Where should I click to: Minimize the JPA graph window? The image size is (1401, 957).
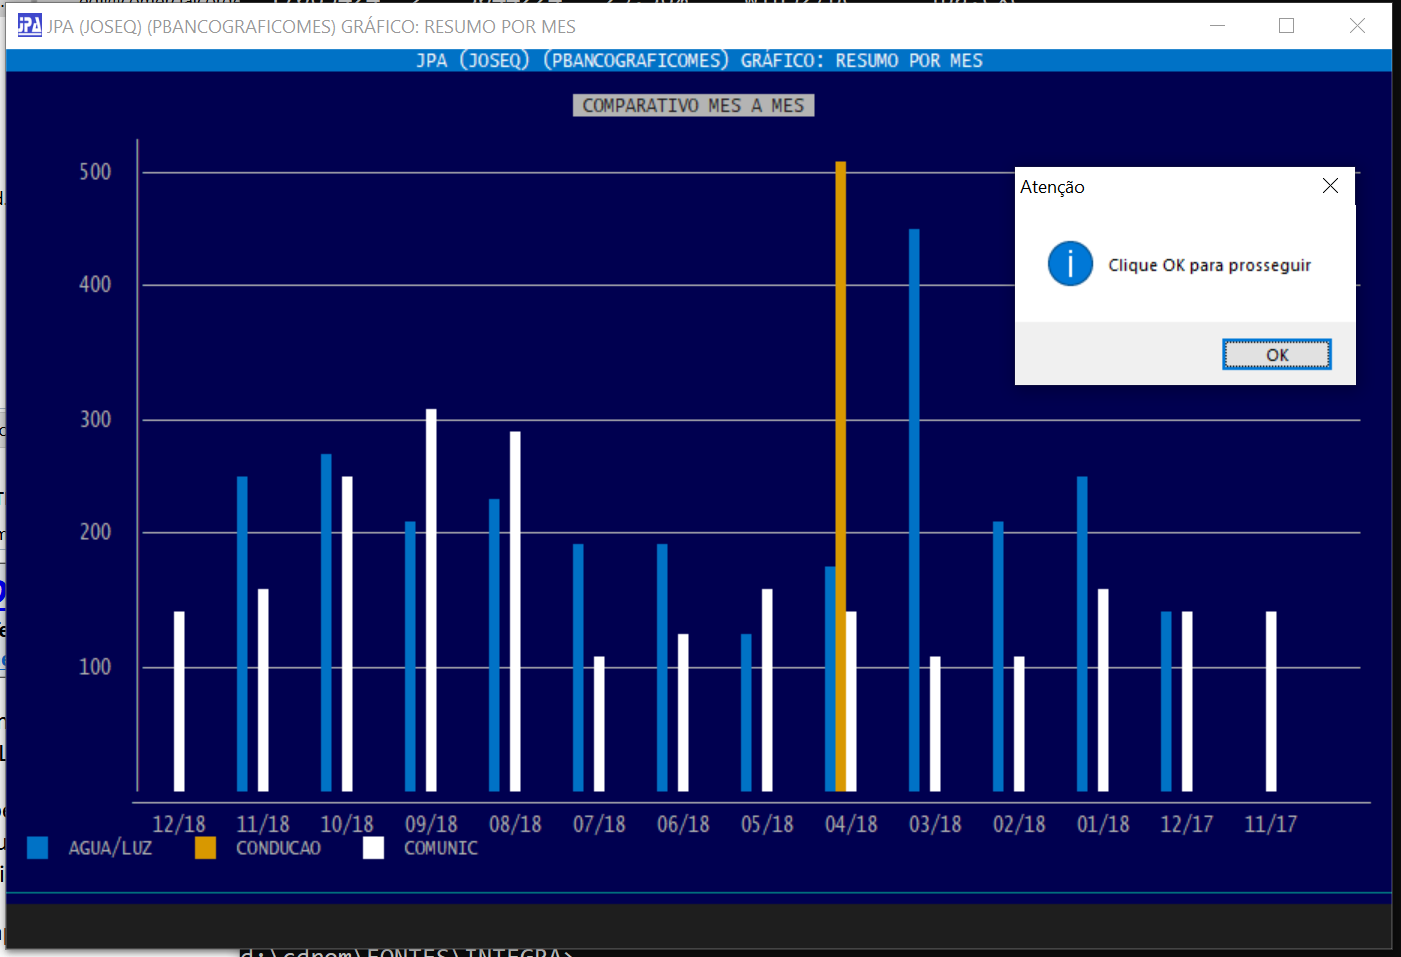pos(1217,26)
